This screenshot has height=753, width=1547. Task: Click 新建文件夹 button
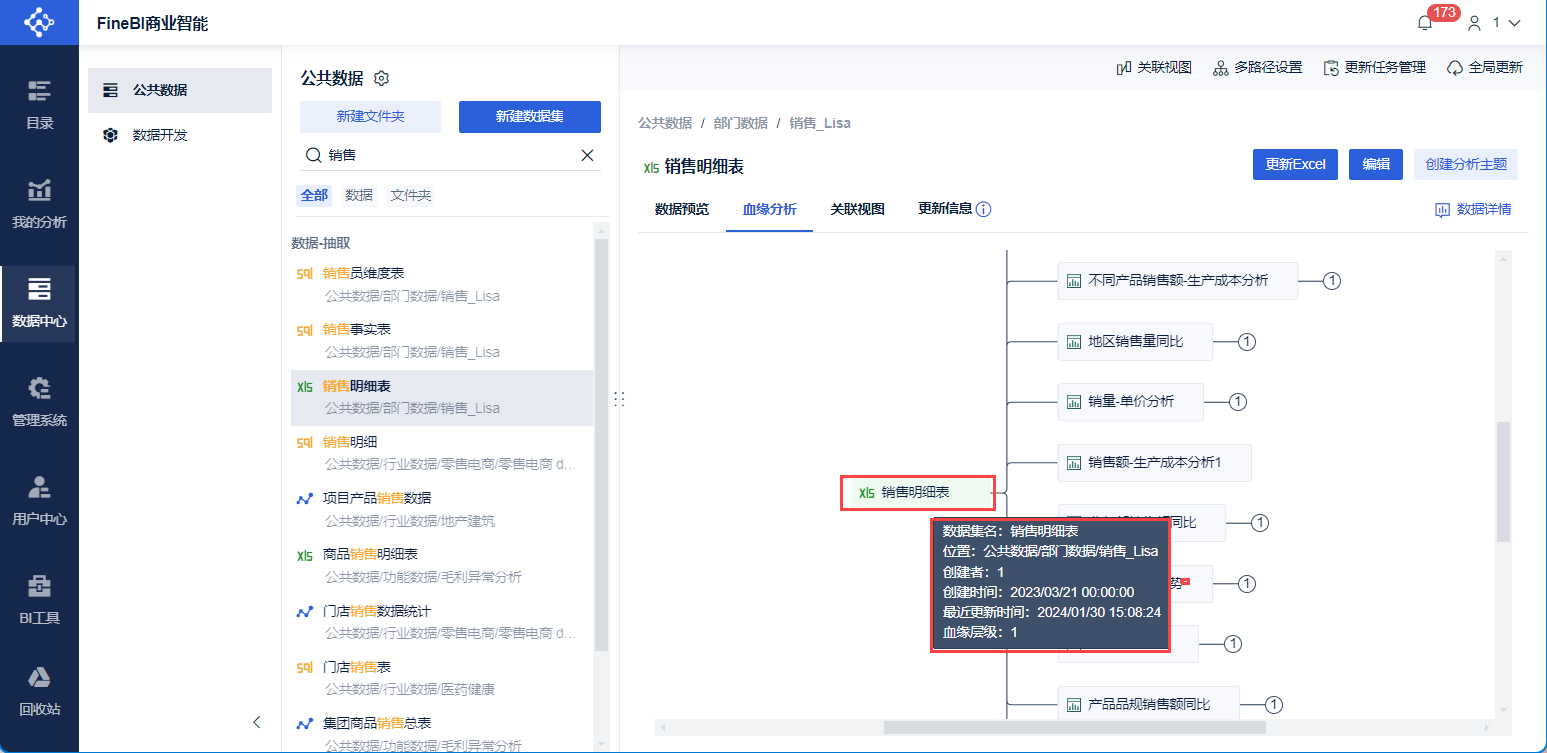[x=370, y=117]
